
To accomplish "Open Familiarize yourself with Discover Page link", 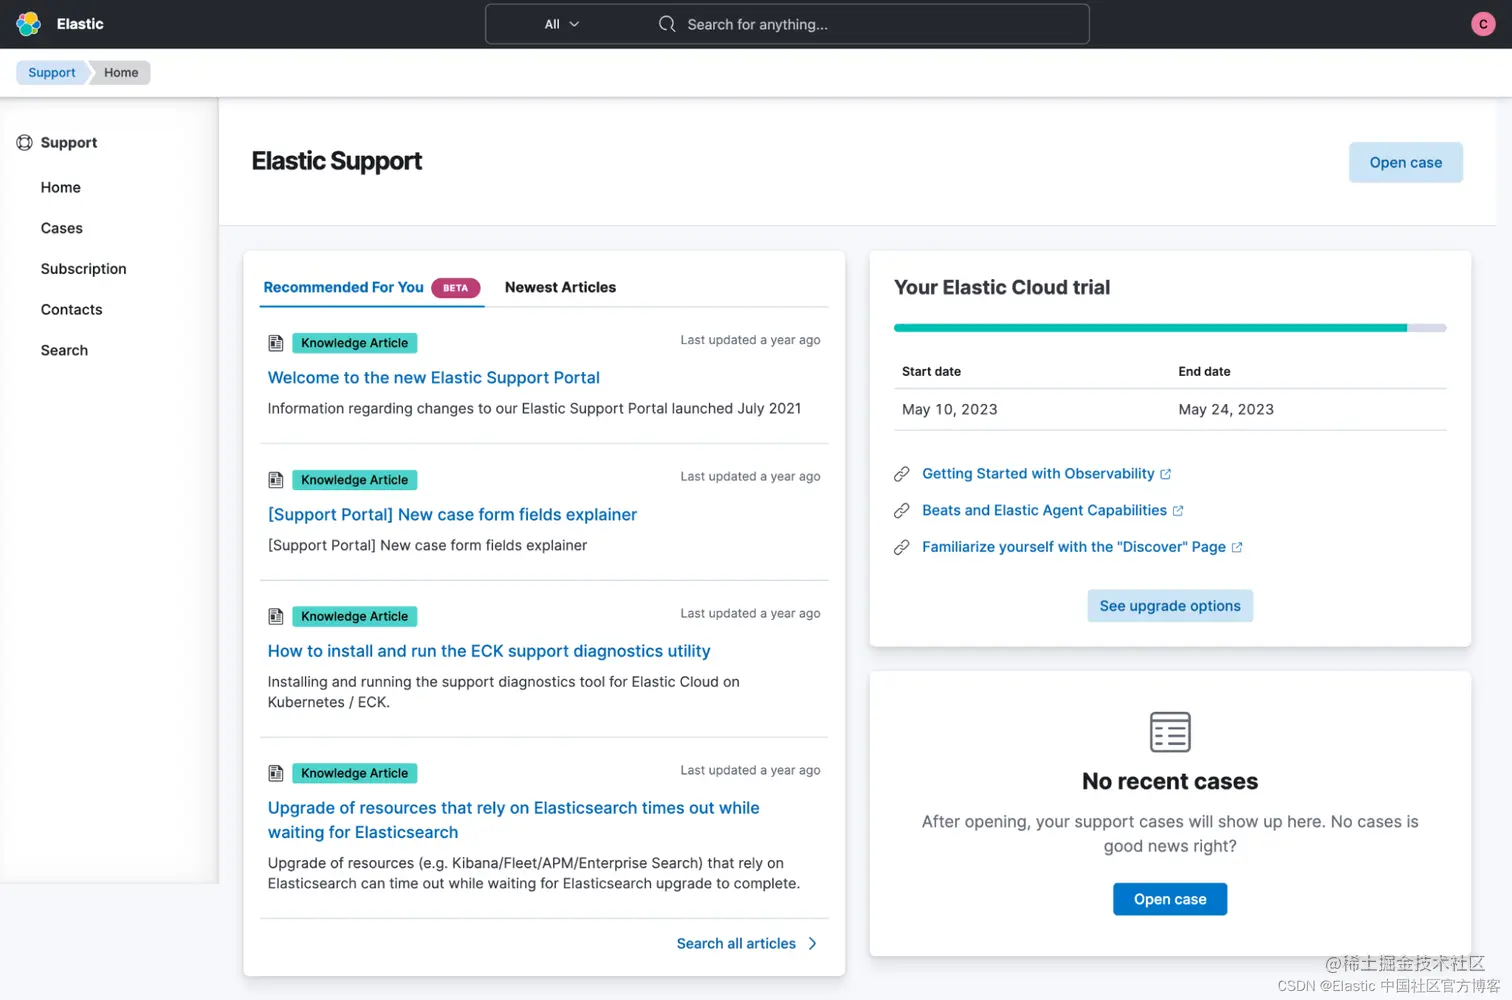I will [1074, 547].
